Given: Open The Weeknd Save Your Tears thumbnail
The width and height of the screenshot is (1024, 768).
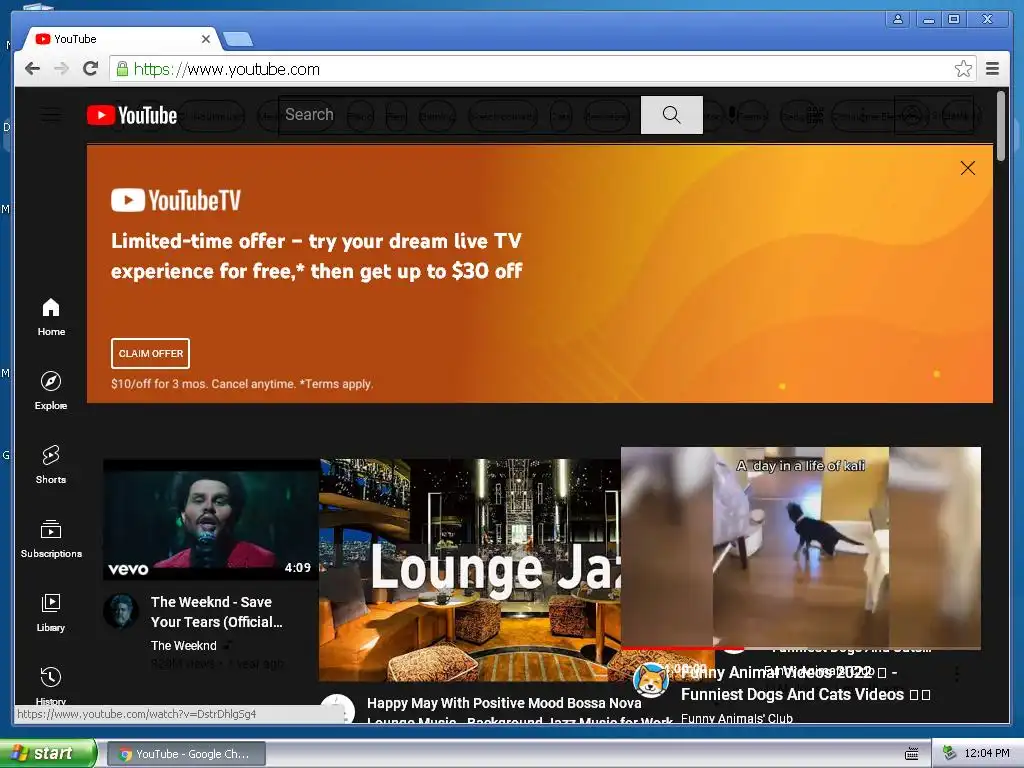Looking at the screenshot, I should tap(211, 520).
